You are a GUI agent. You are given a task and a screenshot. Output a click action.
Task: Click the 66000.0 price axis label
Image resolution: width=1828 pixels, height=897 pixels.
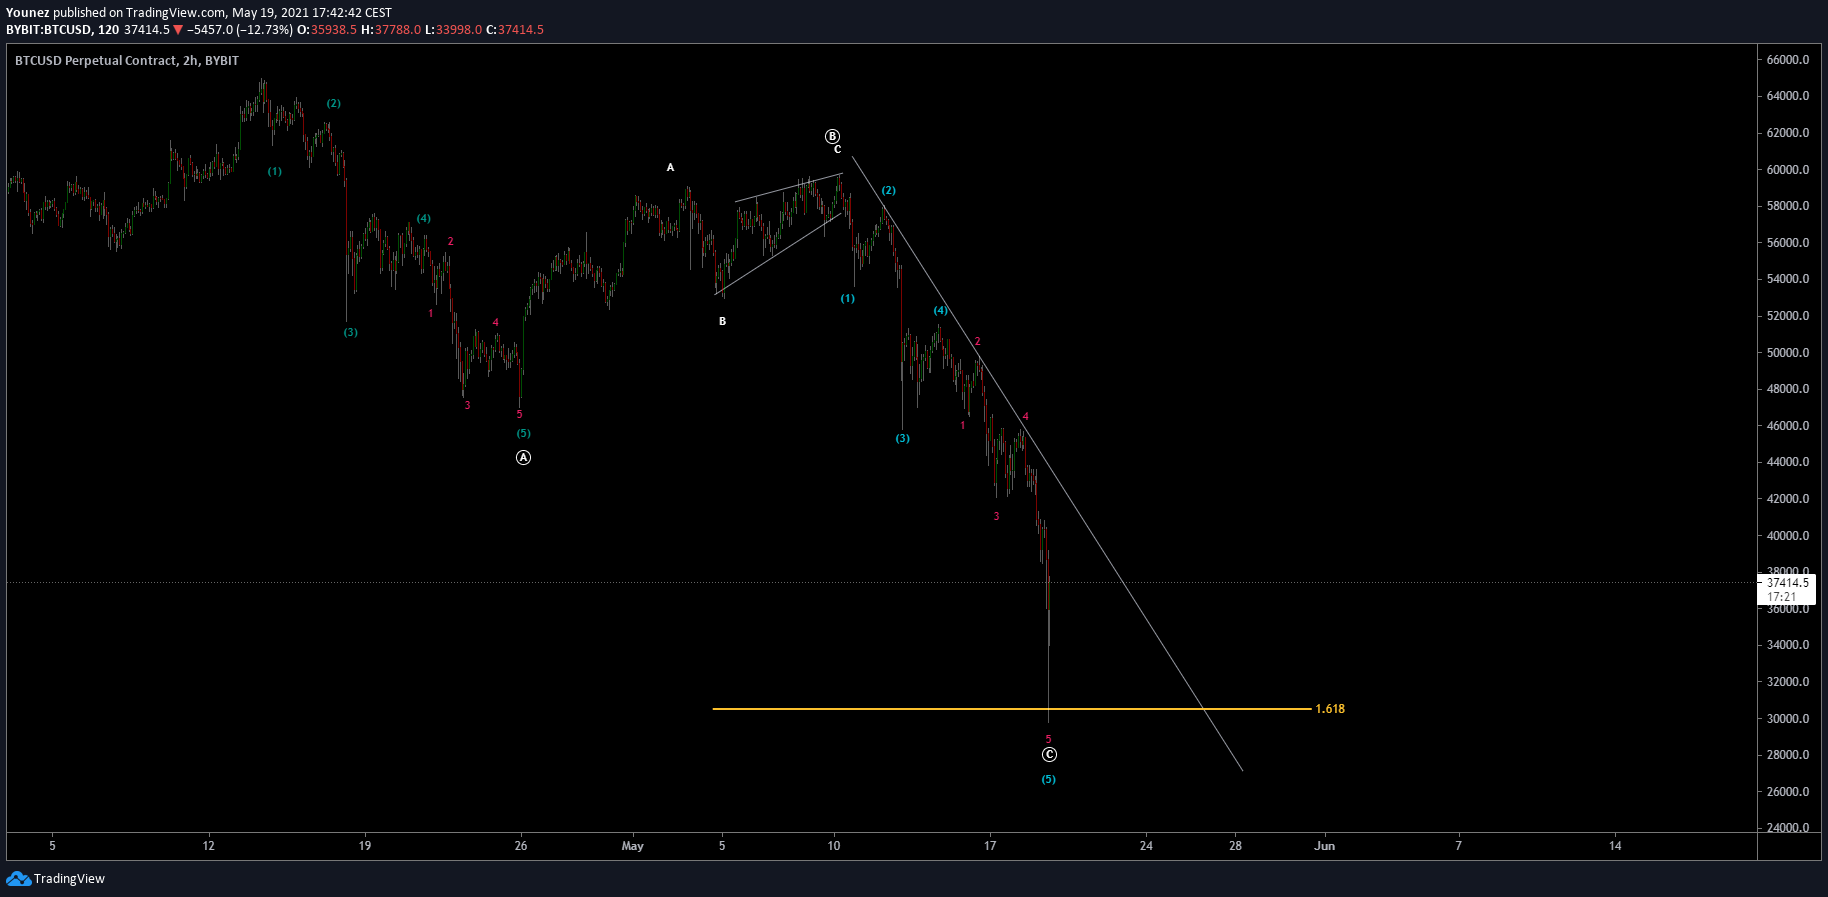1788,60
